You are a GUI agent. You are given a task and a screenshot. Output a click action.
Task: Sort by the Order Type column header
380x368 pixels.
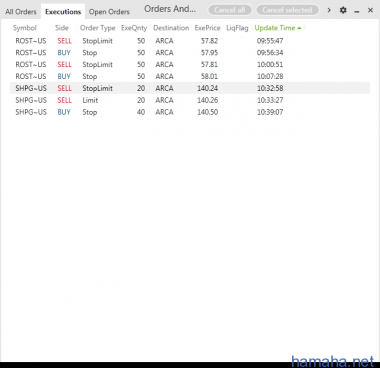pyautogui.click(x=97, y=28)
